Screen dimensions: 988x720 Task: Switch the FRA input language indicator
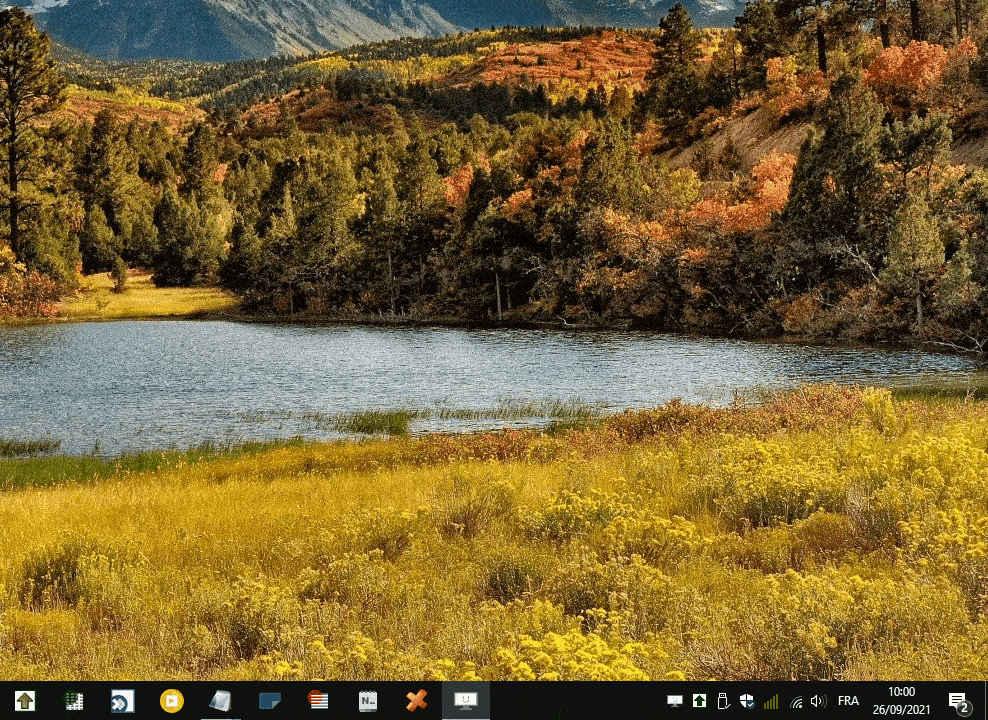(848, 701)
